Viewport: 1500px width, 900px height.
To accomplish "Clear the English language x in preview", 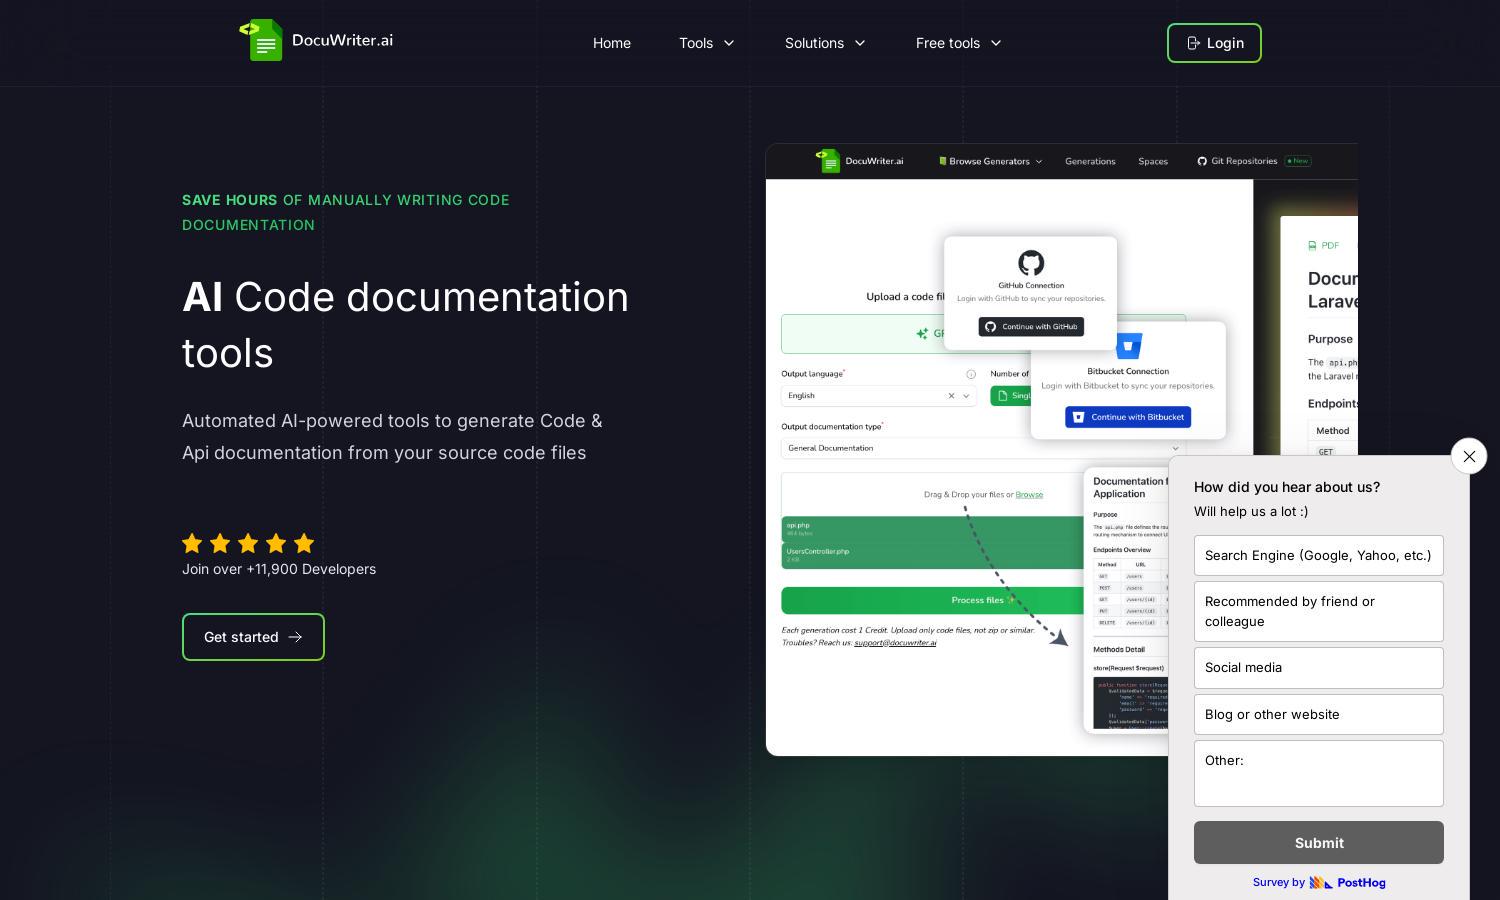I will pyautogui.click(x=951, y=396).
